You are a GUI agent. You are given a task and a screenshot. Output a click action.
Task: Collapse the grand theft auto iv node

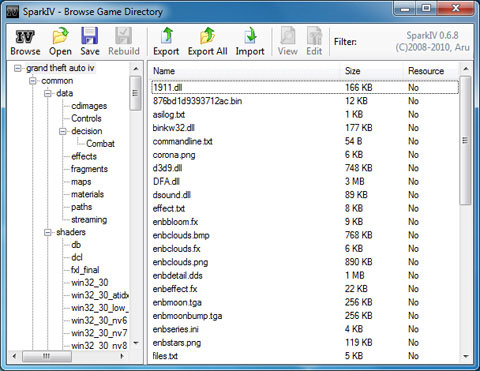pos(17,68)
